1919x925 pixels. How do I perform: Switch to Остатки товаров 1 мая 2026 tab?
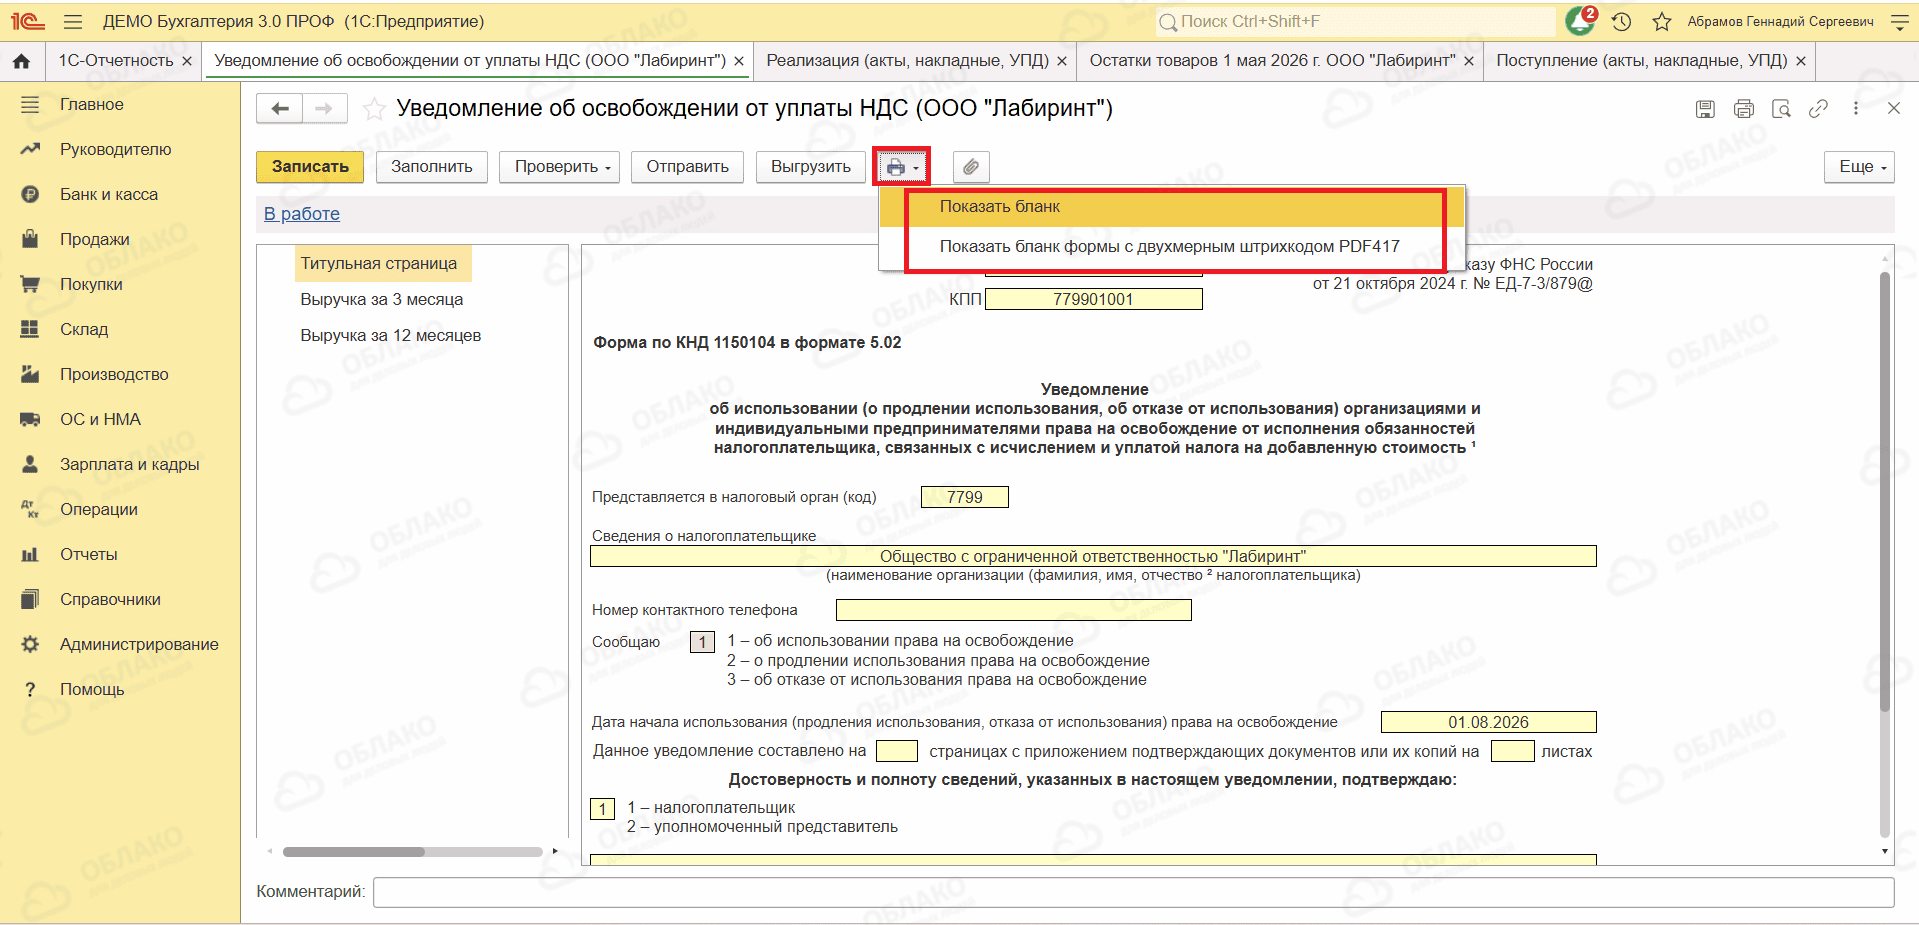coord(1272,61)
